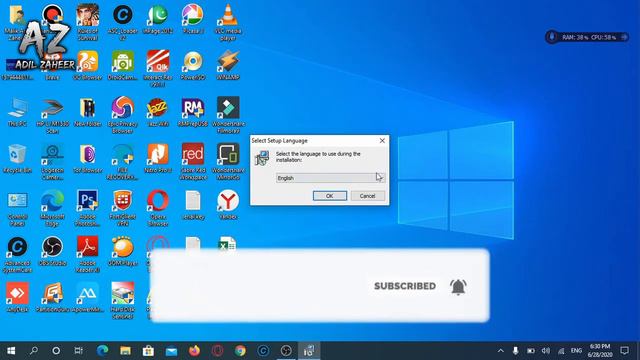640x360 pixels.
Task: Cancel the Select Setup Language dialog
Action: coord(367,196)
